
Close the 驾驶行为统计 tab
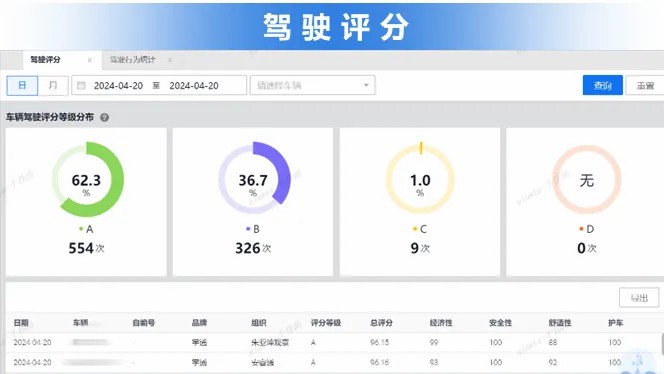pyautogui.click(x=170, y=60)
